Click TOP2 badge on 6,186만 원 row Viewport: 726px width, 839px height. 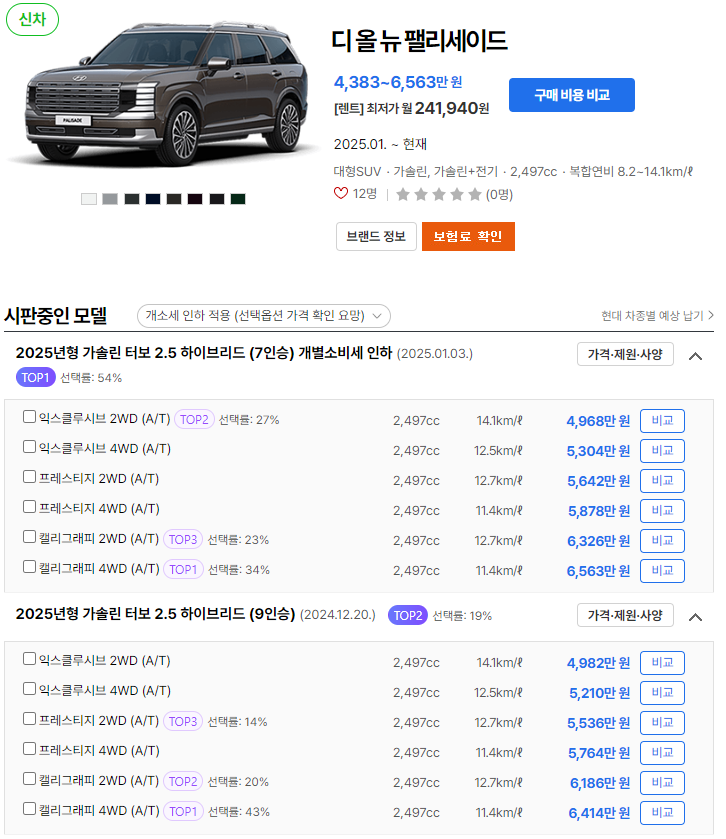pos(183,781)
